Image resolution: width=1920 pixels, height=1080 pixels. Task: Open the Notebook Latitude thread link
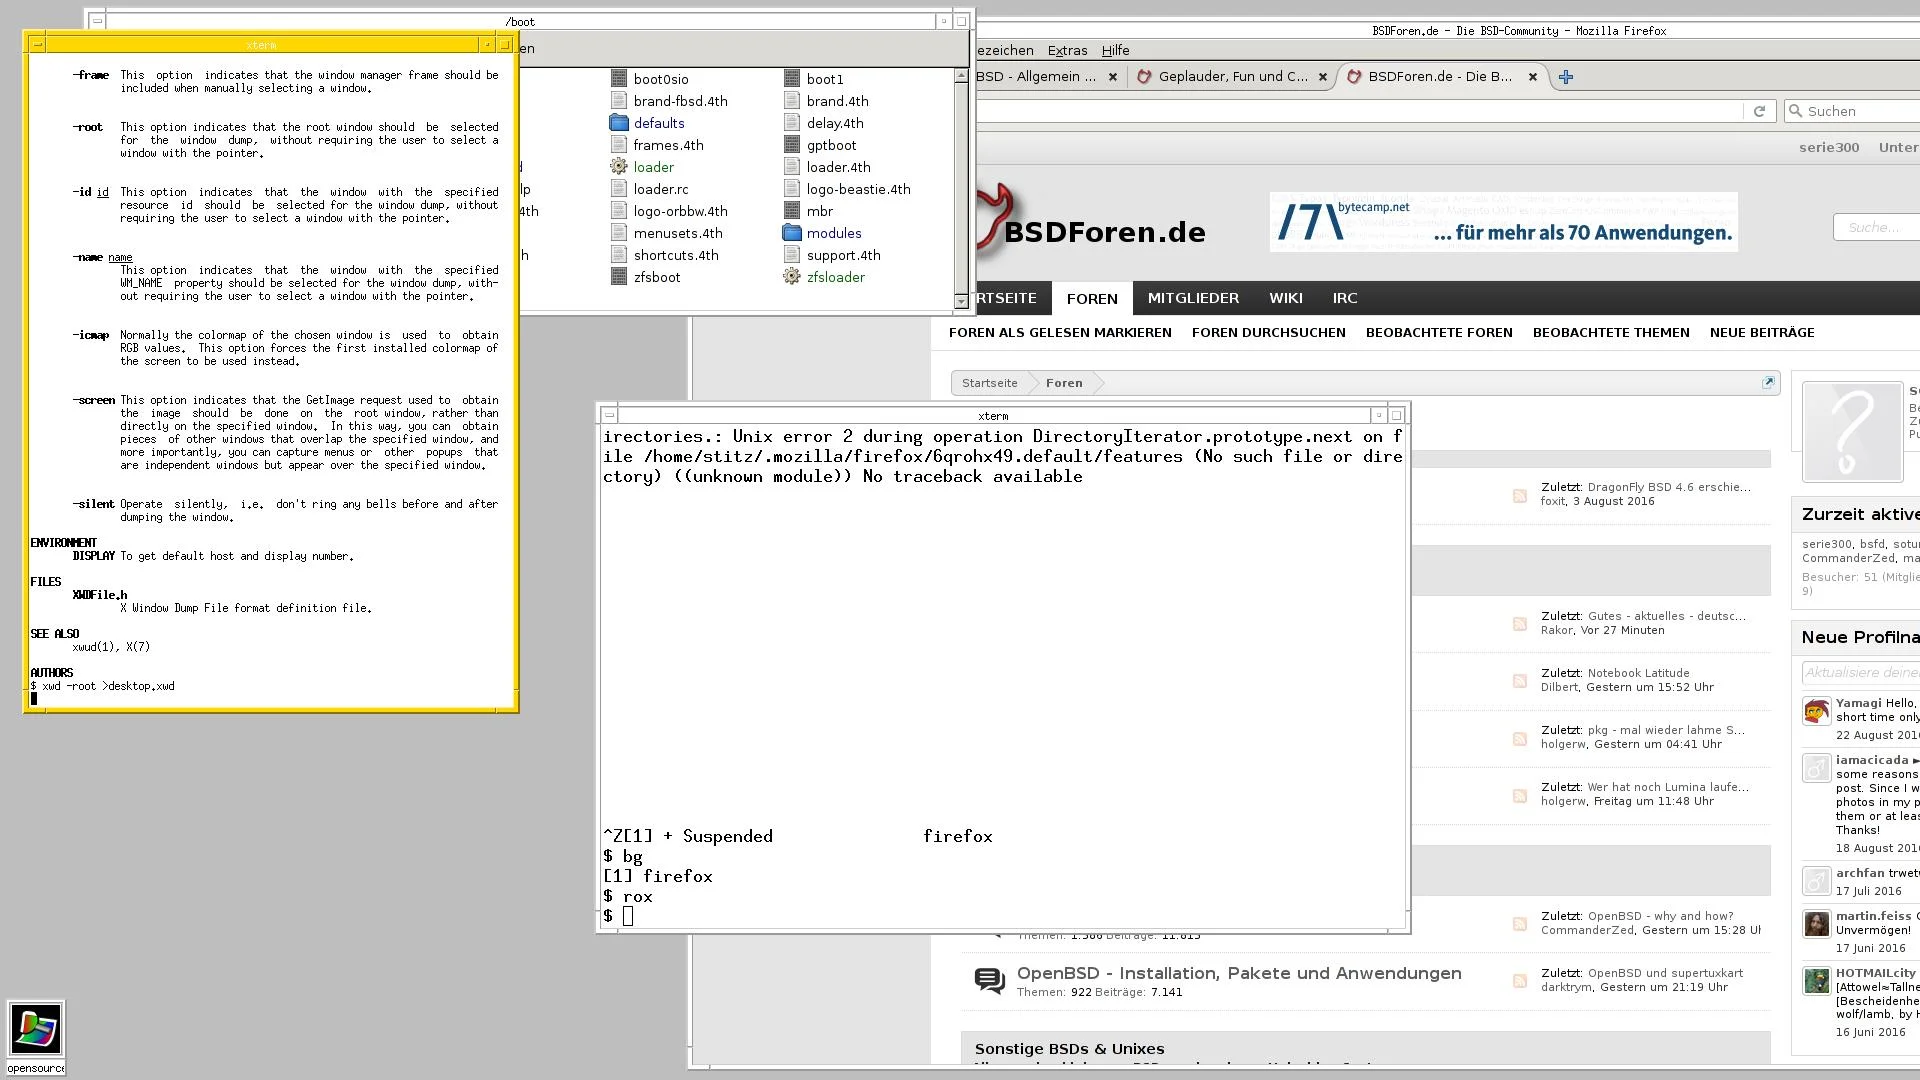coord(1638,673)
